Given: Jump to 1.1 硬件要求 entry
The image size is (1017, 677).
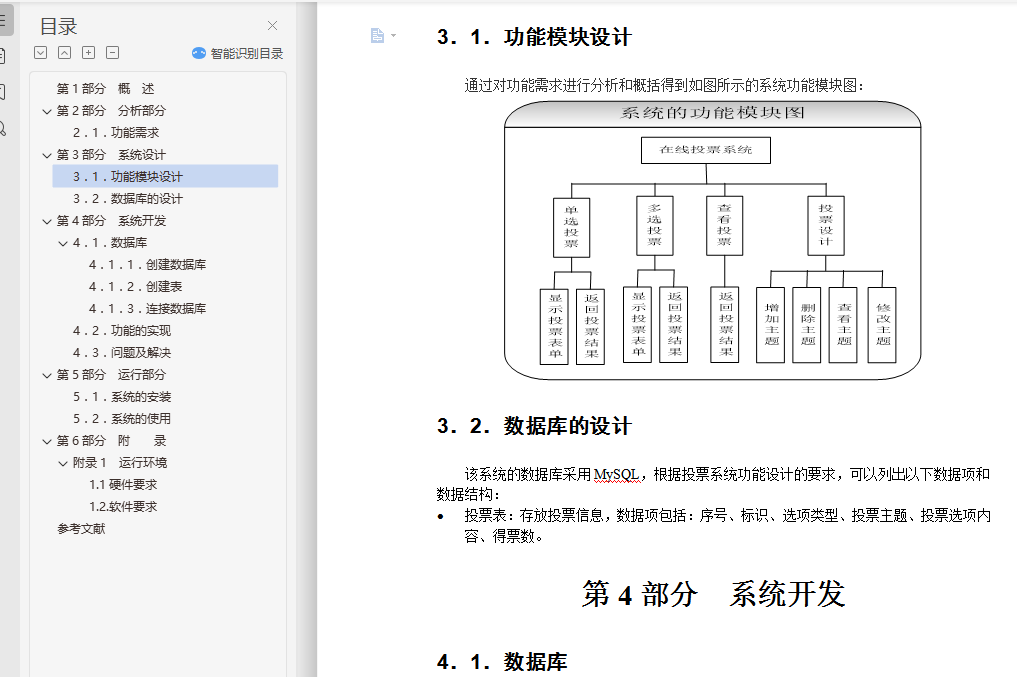Looking at the screenshot, I should (x=123, y=484).
